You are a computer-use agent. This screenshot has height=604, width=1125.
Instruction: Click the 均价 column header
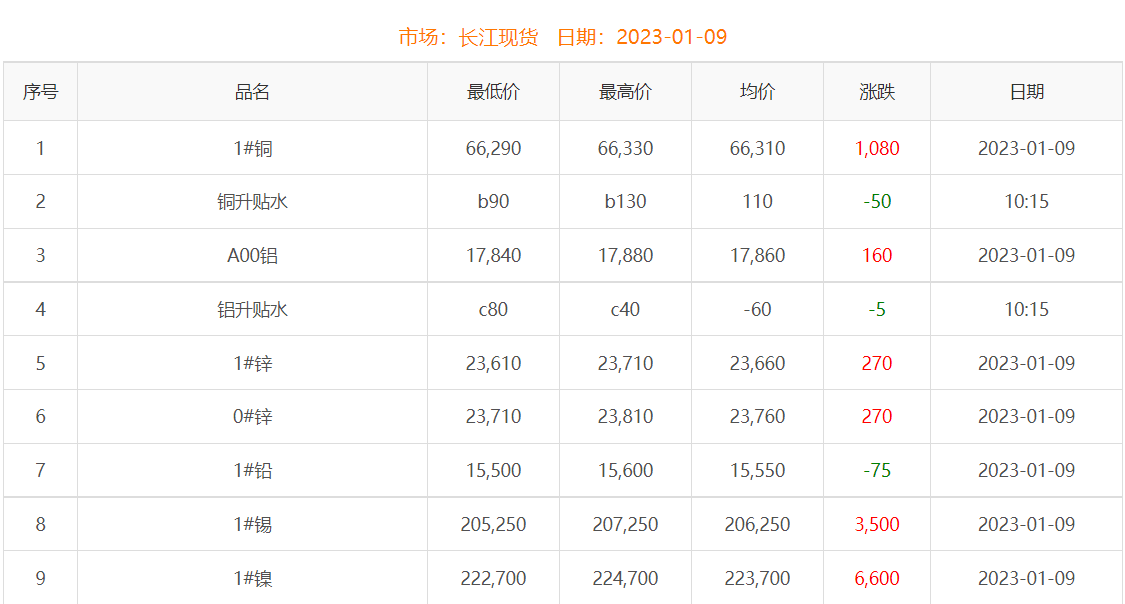point(757,92)
